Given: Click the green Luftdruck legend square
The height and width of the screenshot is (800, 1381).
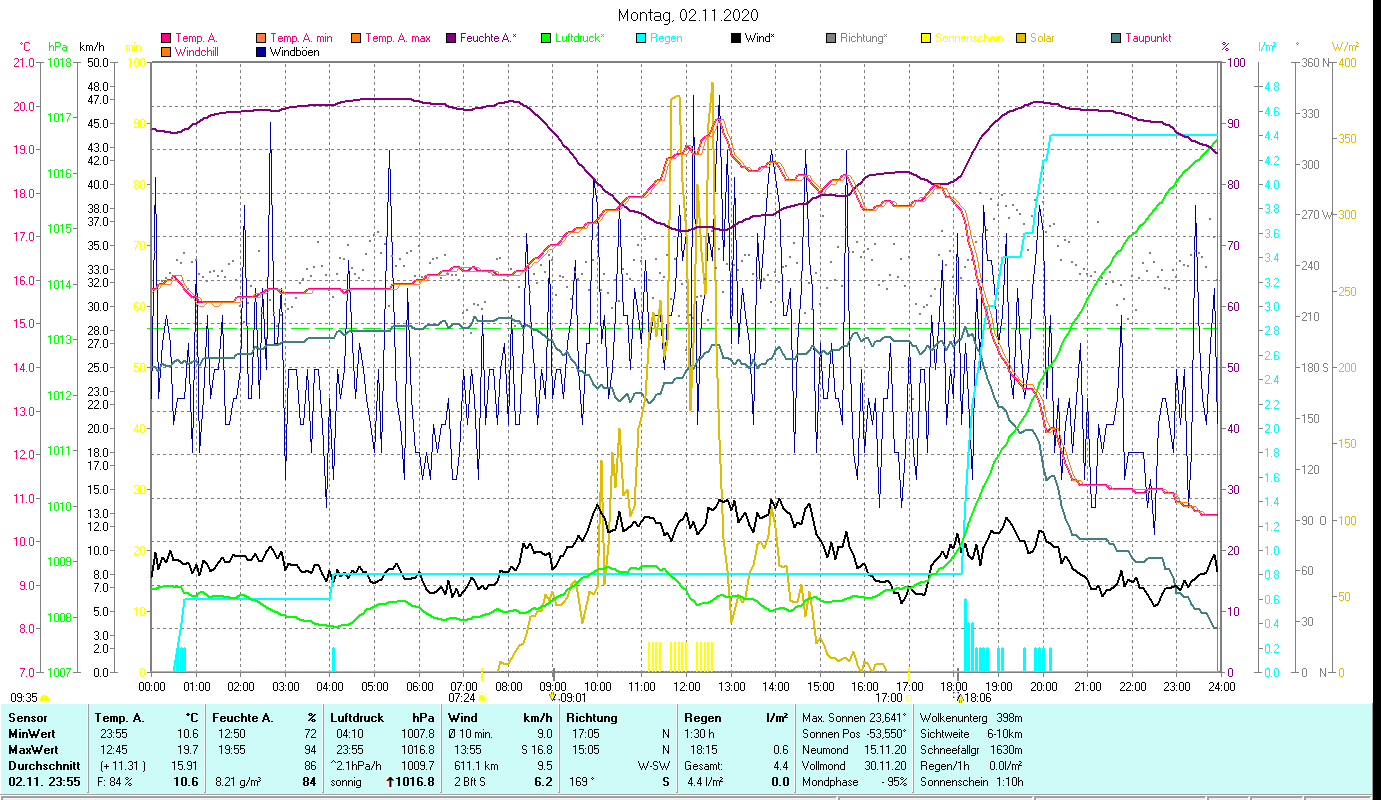Looking at the screenshot, I should tap(546, 39).
